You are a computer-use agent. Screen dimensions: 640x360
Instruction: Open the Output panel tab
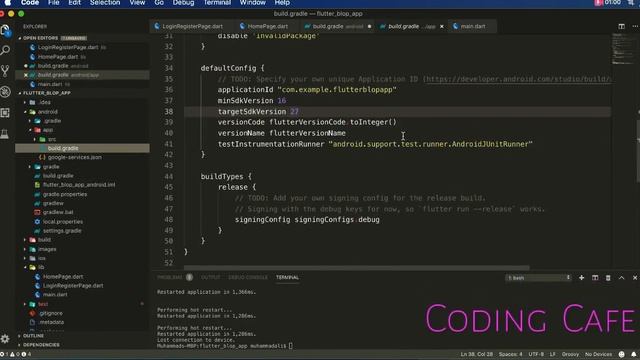[211, 278]
